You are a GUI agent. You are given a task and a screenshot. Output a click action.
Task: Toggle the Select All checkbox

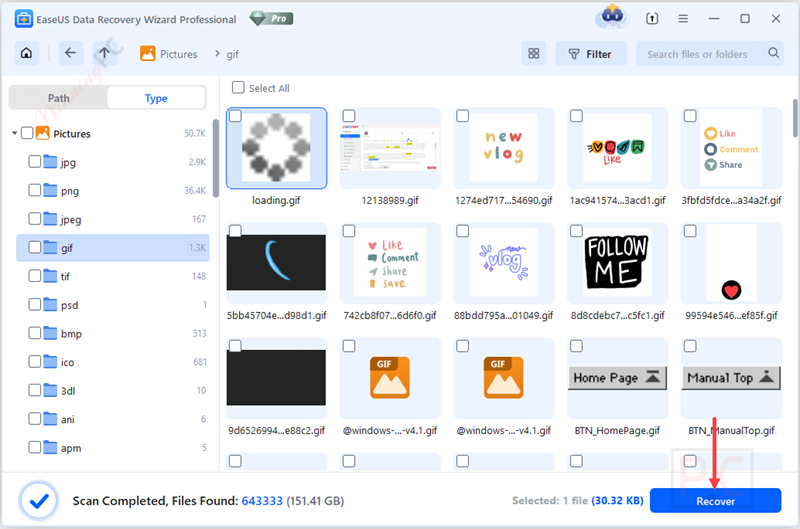(238, 87)
